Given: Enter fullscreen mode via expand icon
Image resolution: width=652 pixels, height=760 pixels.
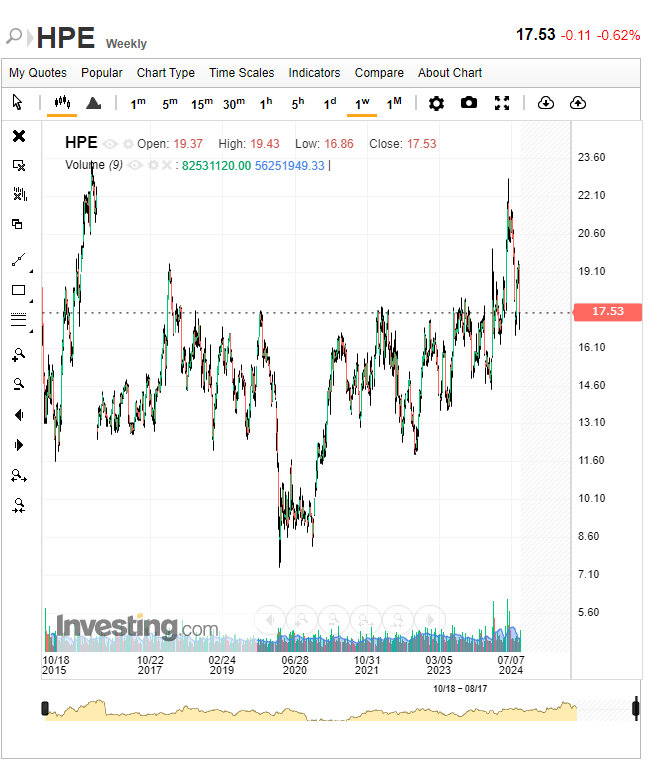Looking at the screenshot, I should 503,103.
